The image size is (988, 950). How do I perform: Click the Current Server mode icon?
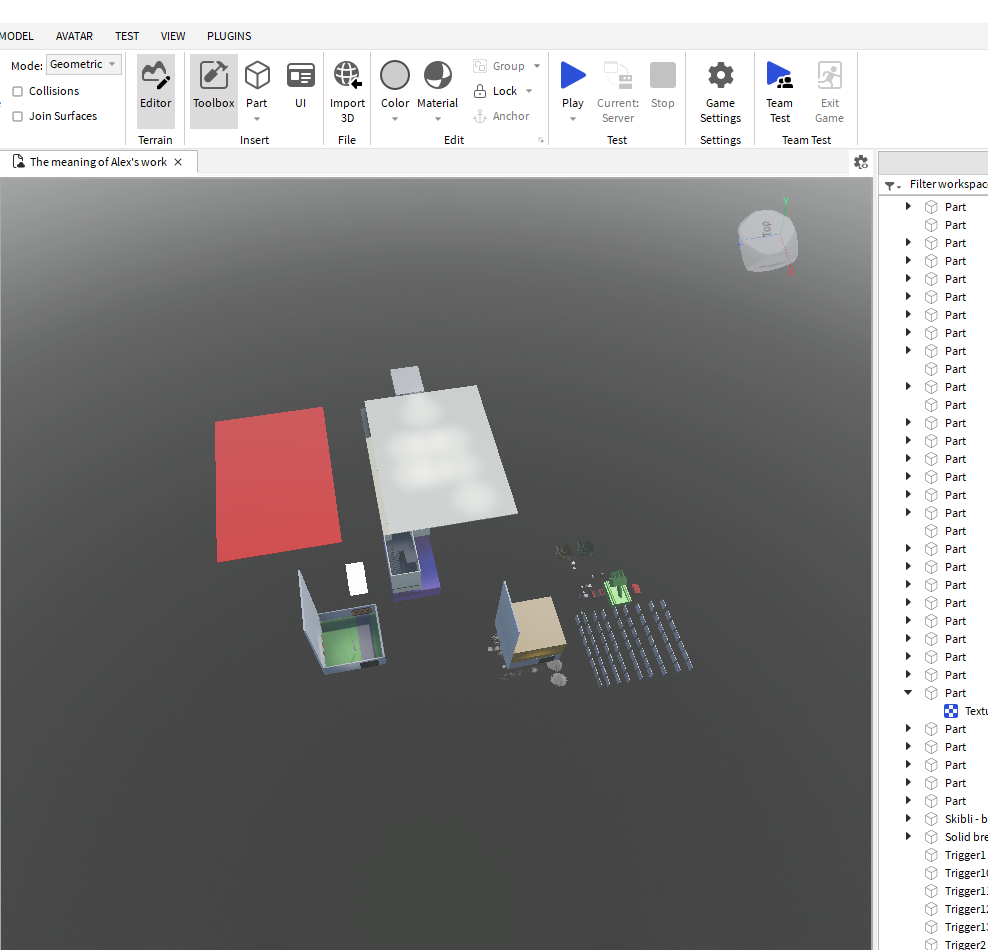[x=618, y=76]
